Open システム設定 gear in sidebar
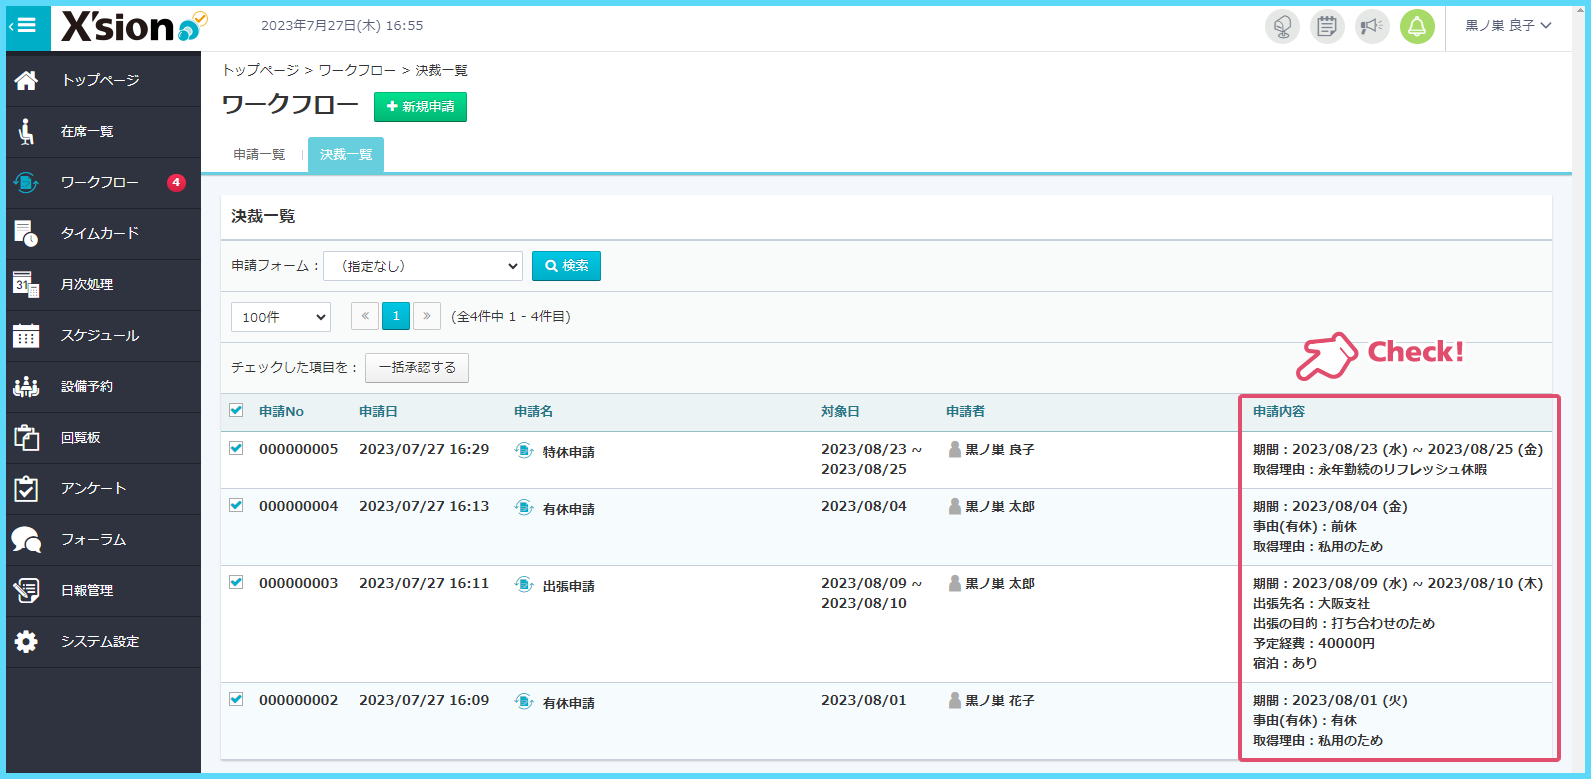 point(100,641)
